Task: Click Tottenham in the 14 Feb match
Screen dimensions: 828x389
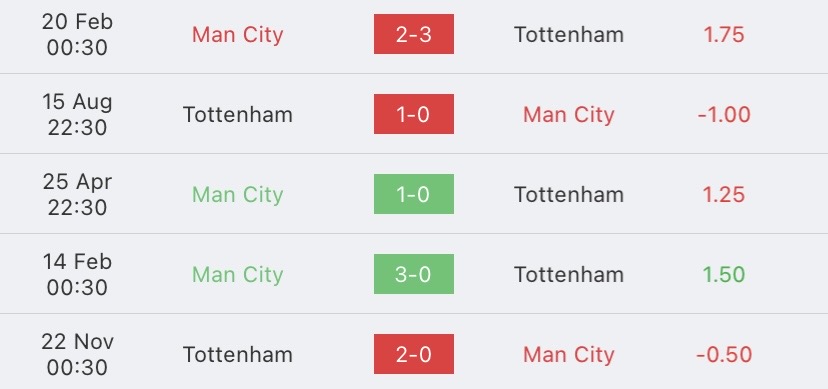Action: [569, 274]
